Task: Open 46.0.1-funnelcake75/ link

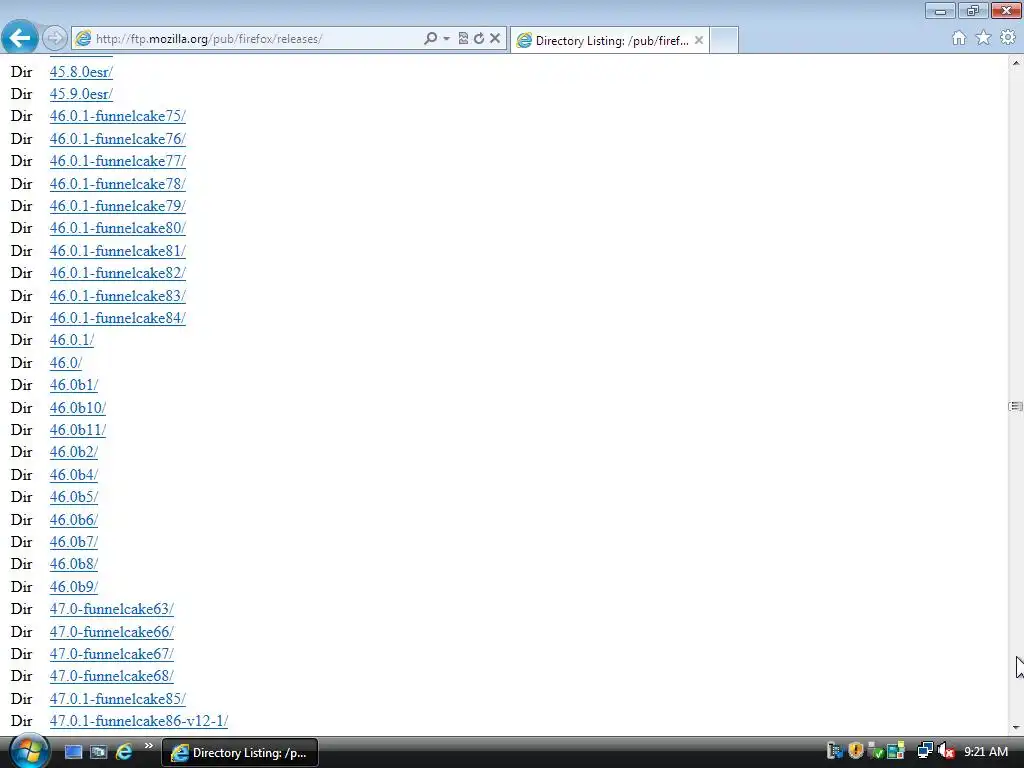Action: (118, 116)
